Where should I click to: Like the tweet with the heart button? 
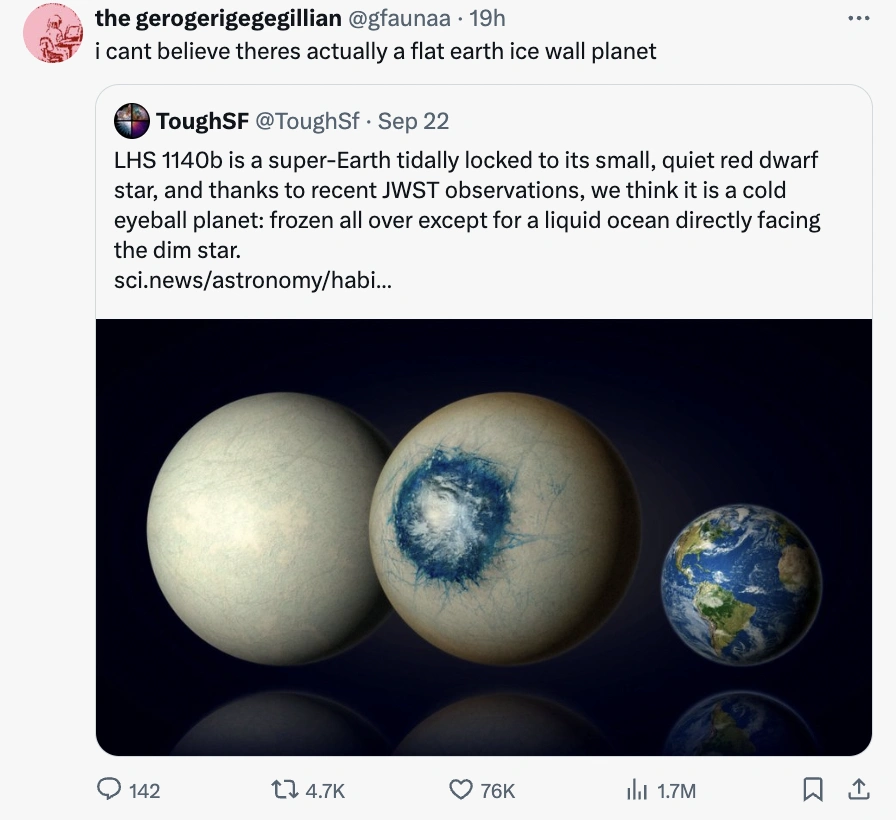[x=459, y=790]
